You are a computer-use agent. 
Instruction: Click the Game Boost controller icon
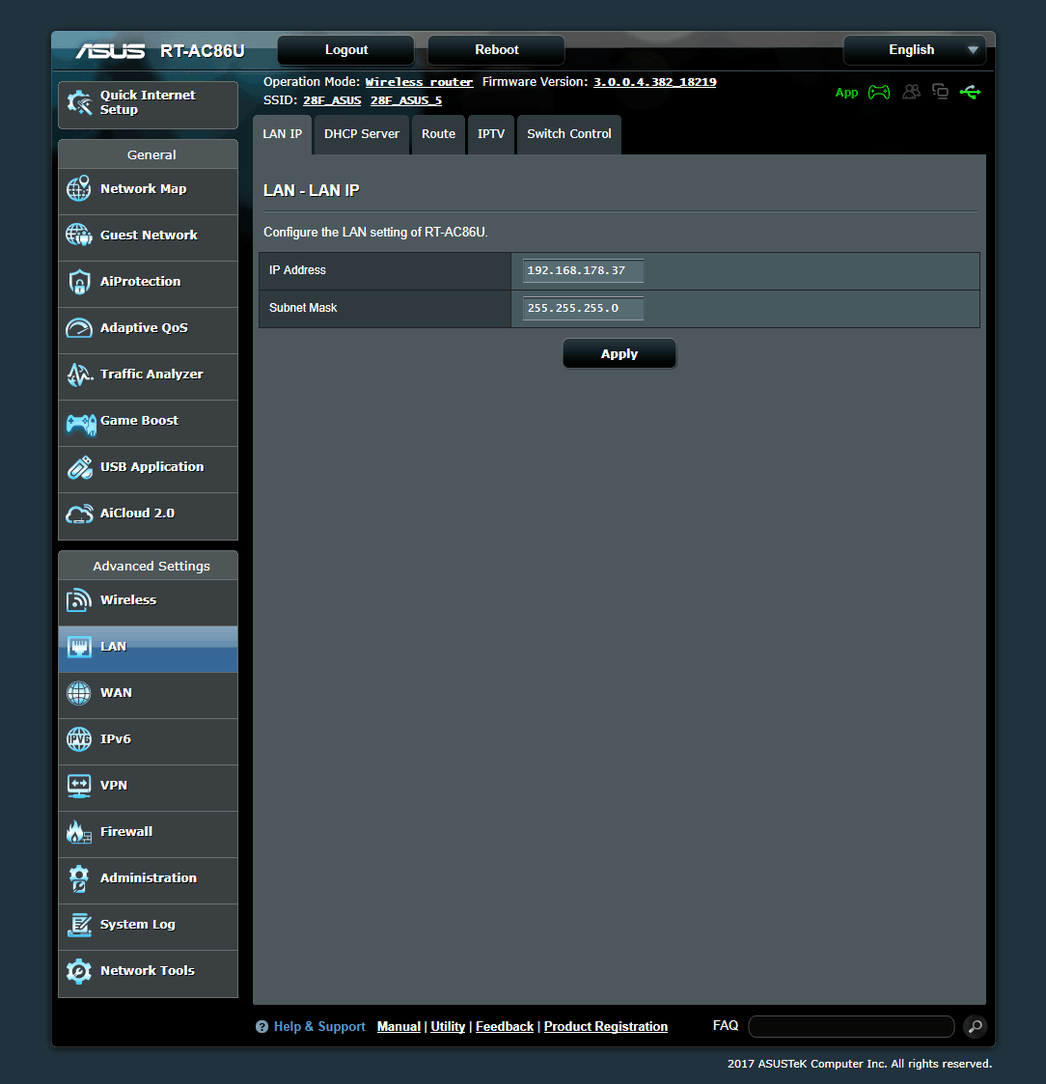coord(80,423)
